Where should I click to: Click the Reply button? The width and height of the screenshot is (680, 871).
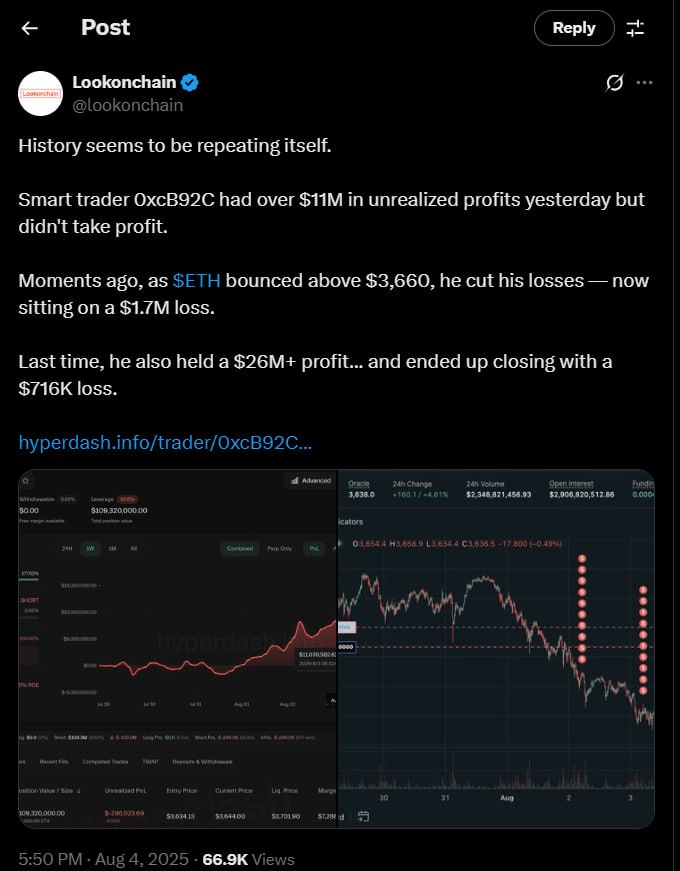[x=574, y=28]
